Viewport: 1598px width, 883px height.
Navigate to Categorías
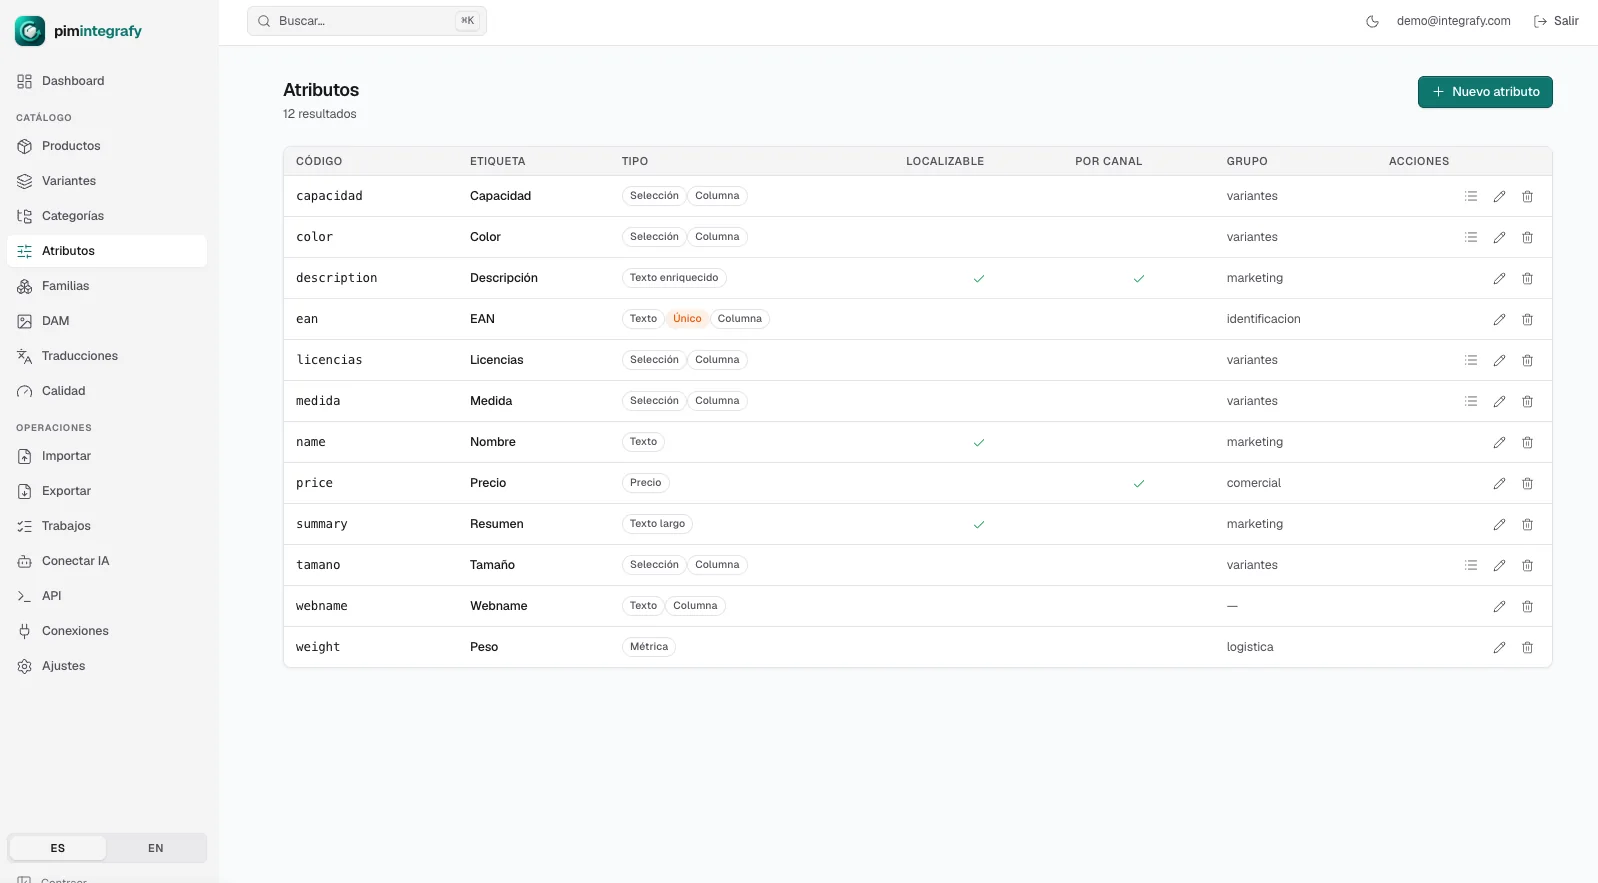107,216
